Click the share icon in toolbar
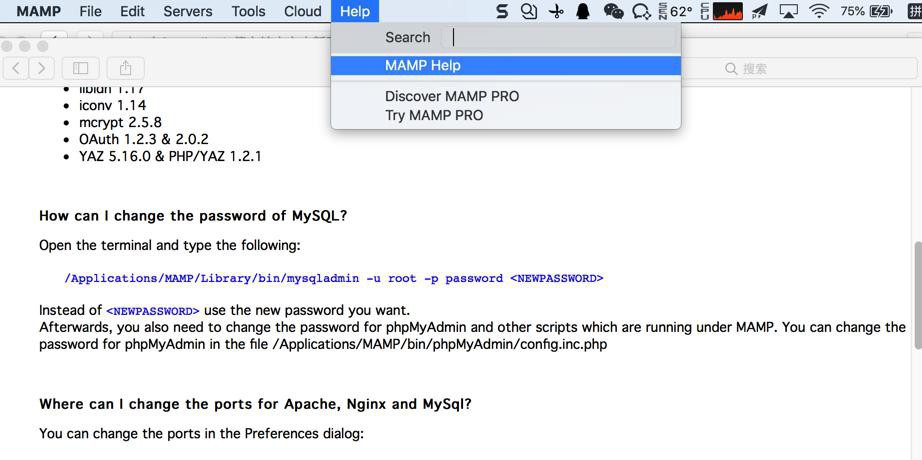The height and width of the screenshot is (460, 922). click(x=126, y=68)
